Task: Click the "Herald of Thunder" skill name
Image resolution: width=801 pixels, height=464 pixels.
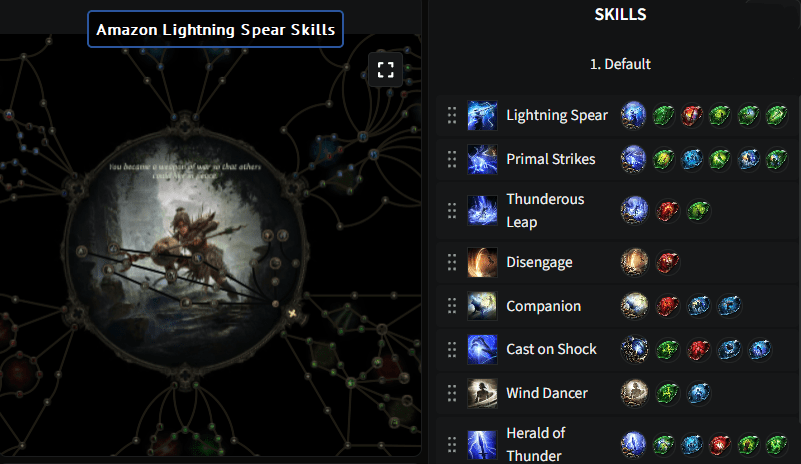Action: tap(535, 445)
